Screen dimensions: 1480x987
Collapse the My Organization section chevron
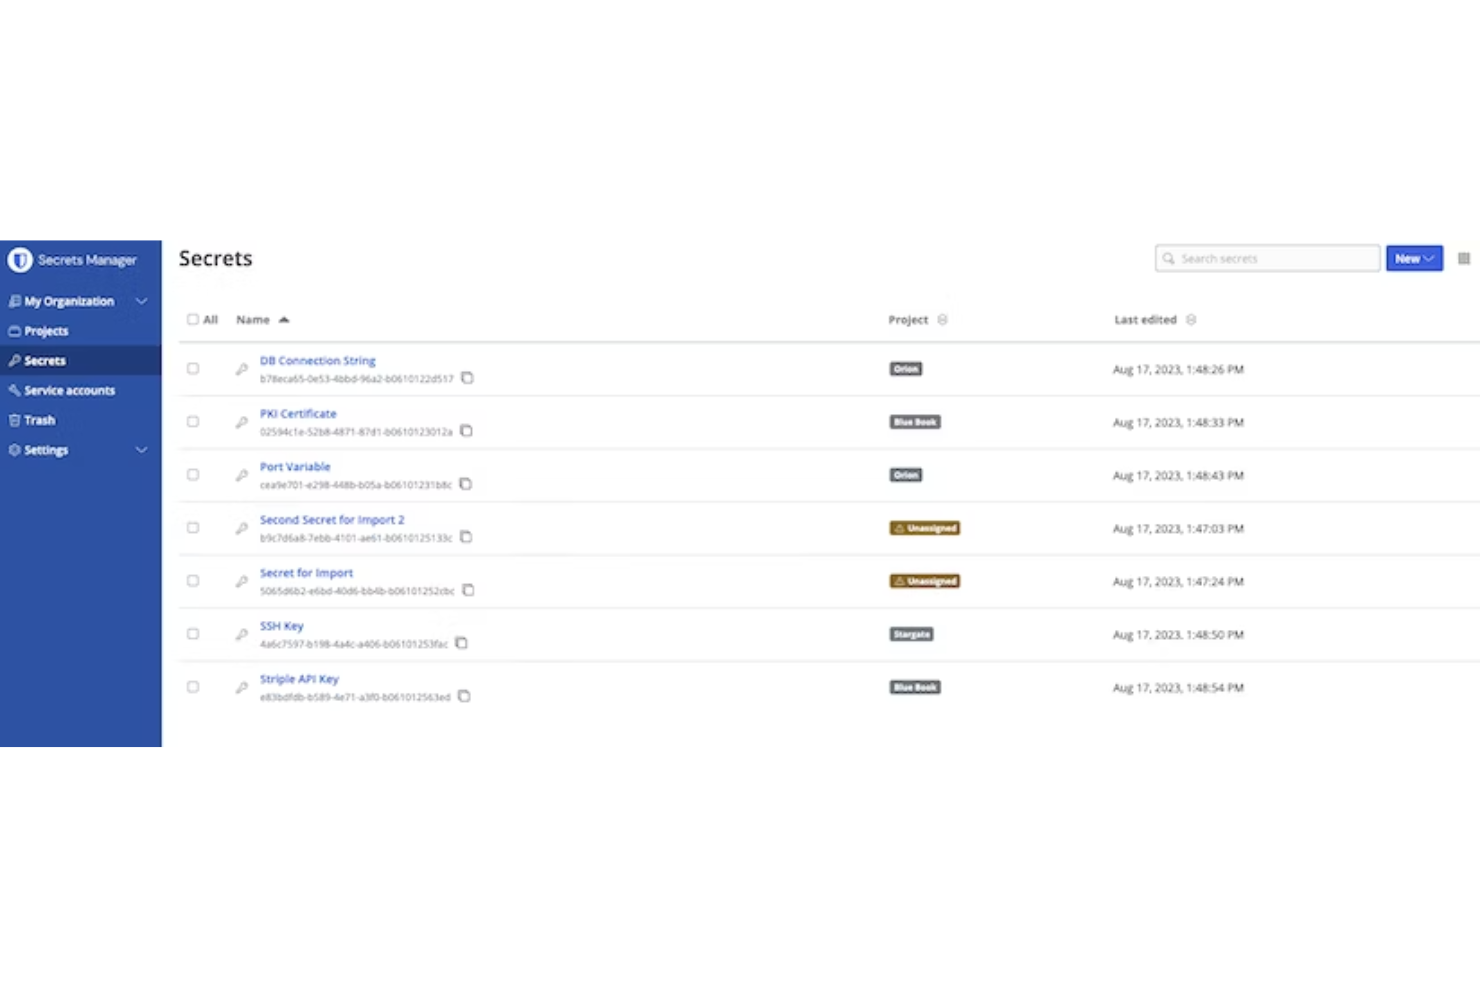[x=141, y=301]
